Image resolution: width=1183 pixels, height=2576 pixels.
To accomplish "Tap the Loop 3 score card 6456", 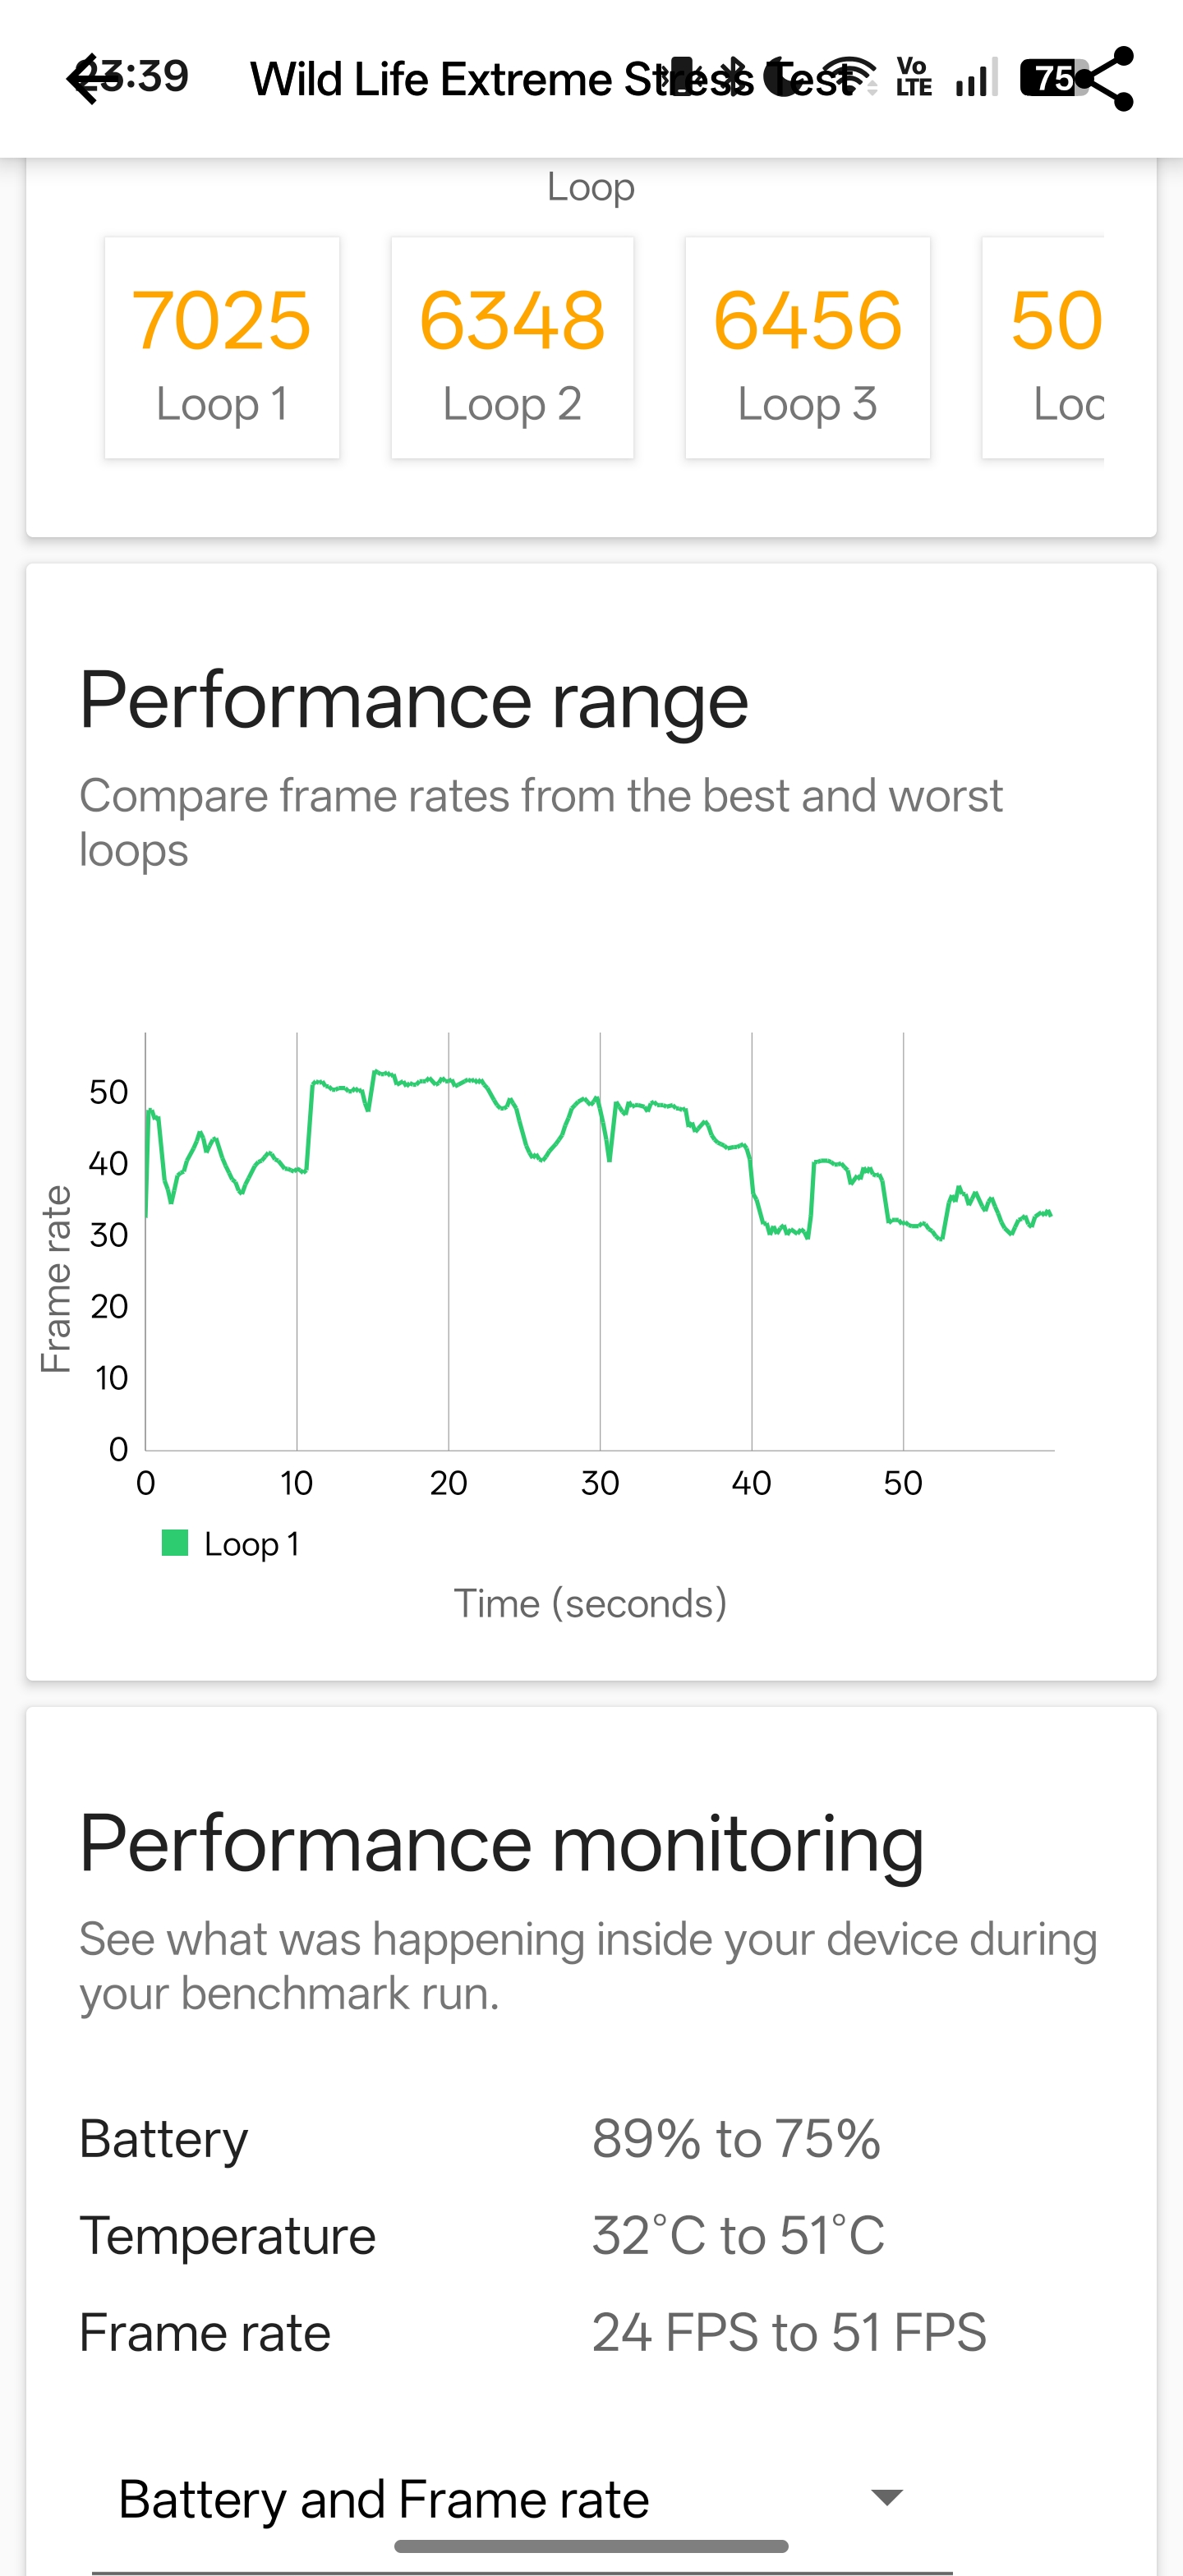I will click(x=807, y=348).
